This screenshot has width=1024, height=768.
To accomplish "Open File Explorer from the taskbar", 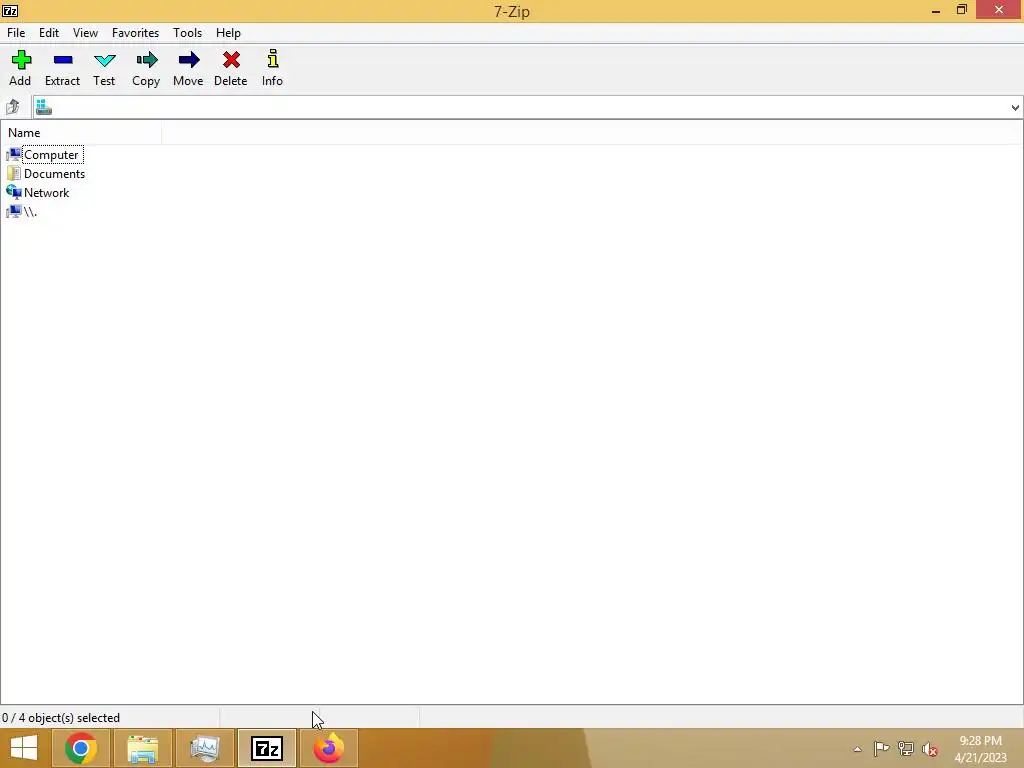I will [x=142, y=748].
